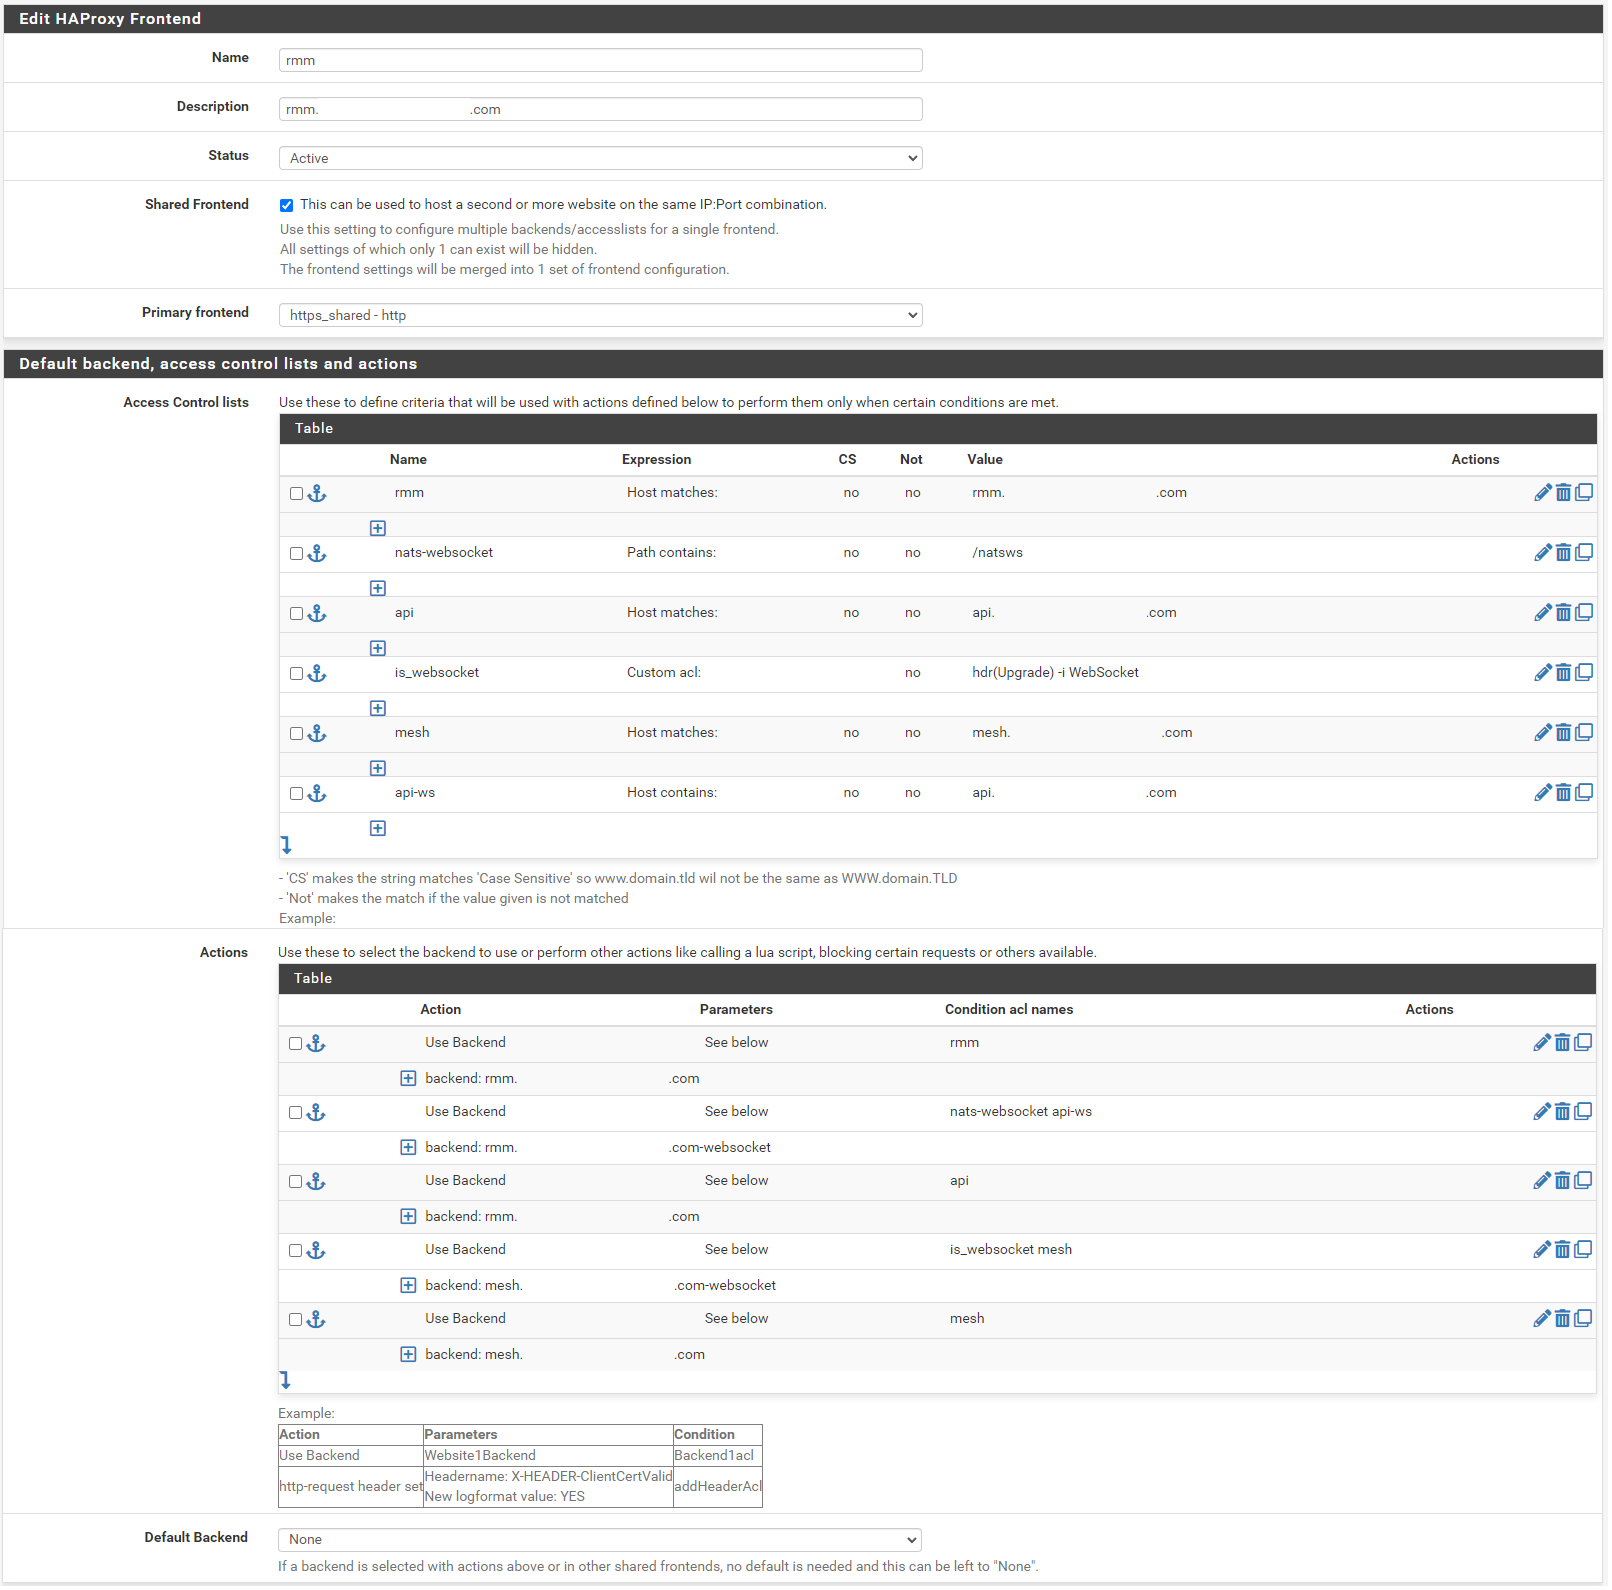Edit the mesh ACL entry

1543,733
